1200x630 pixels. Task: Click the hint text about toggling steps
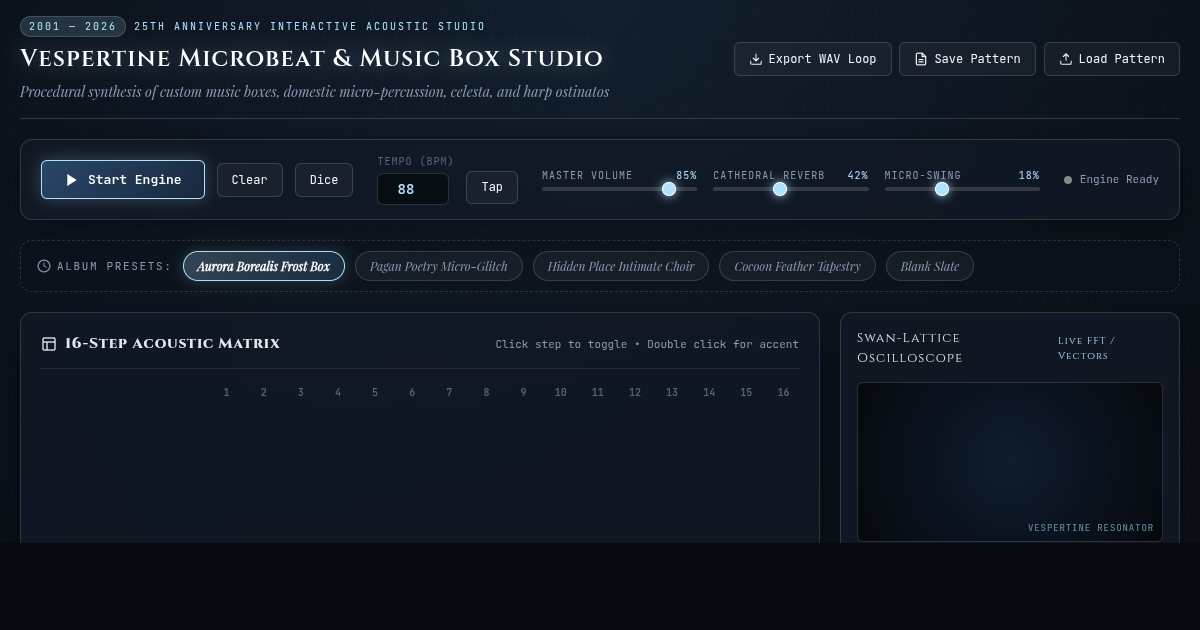tap(647, 345)
